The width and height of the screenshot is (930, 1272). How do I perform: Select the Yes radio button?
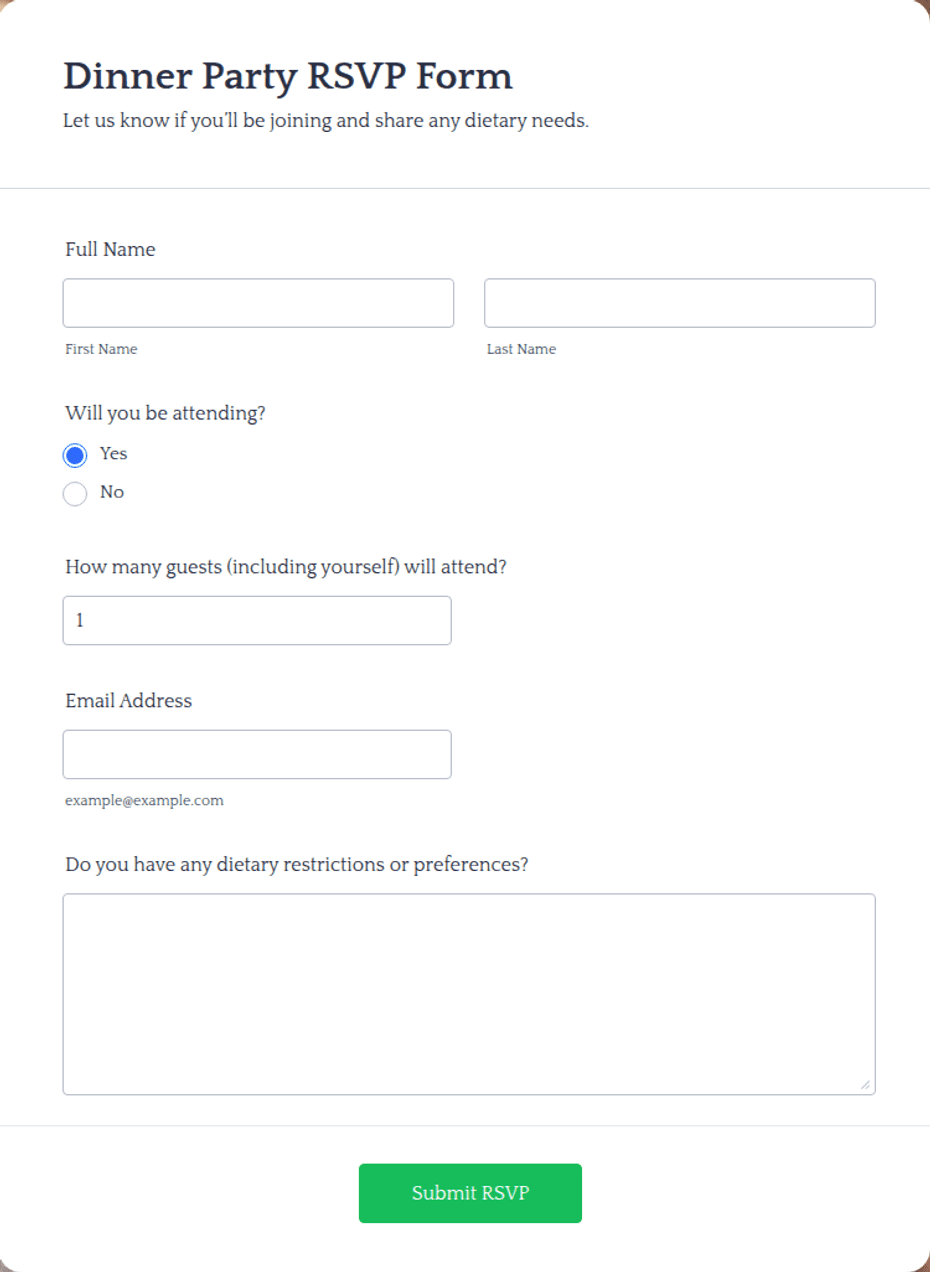[x=75, y=455]
